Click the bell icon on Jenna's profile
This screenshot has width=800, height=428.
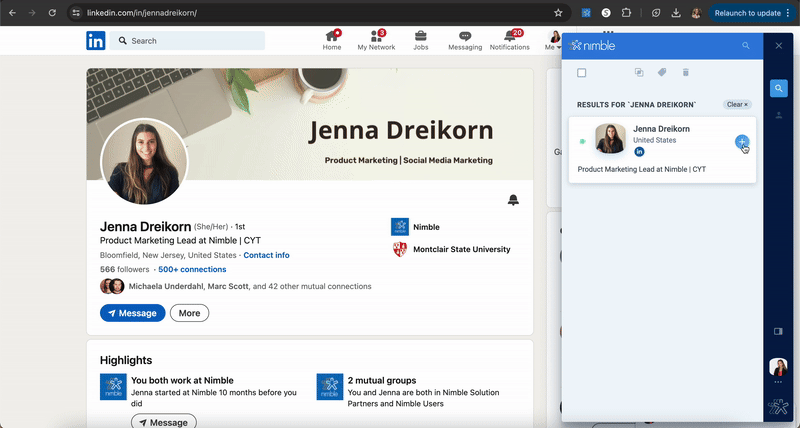[513, 200]
